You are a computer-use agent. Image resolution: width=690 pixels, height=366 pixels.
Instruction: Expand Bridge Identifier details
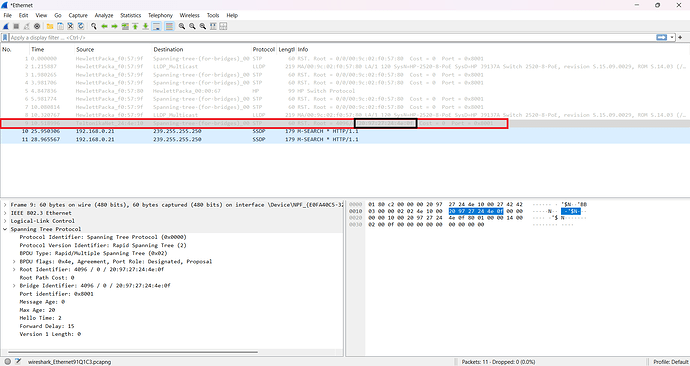15,285
